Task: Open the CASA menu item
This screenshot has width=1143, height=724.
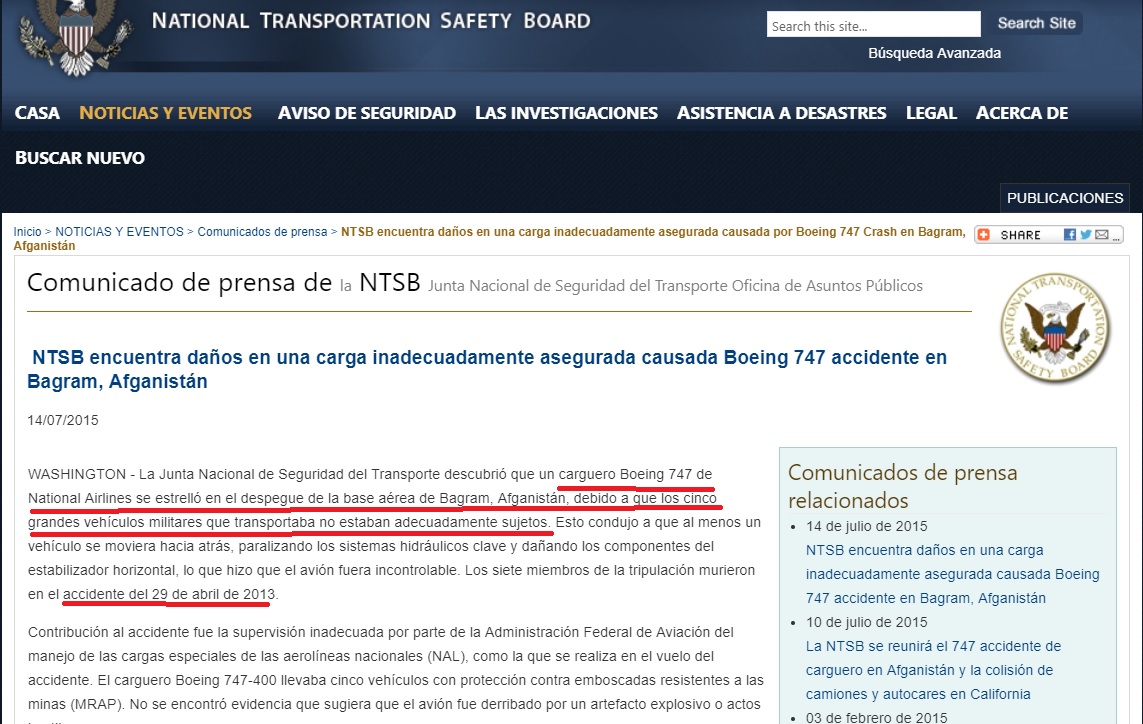Action: (37, 113)
